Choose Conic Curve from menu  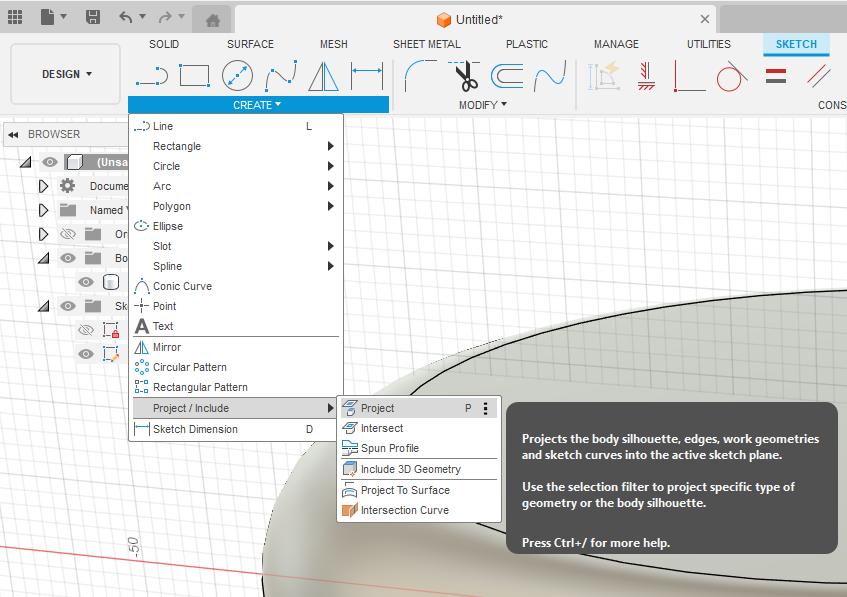[x=236, y=286]
